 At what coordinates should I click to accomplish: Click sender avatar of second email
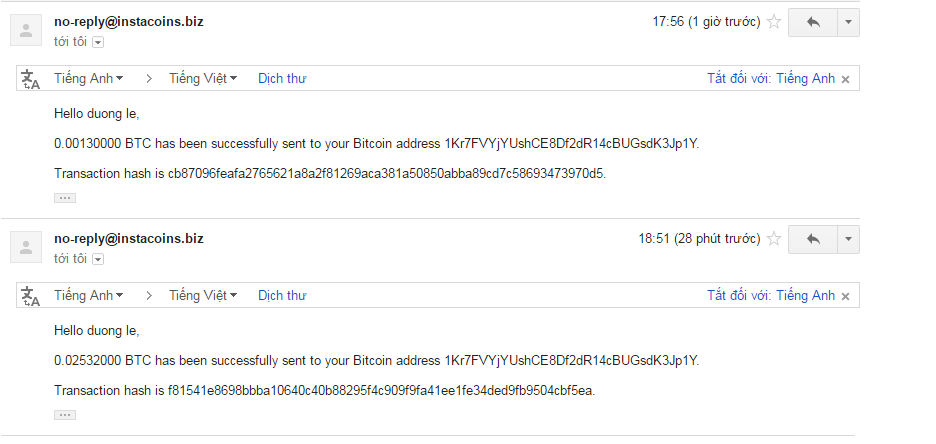pyautogui.click(x=26, y=248)
